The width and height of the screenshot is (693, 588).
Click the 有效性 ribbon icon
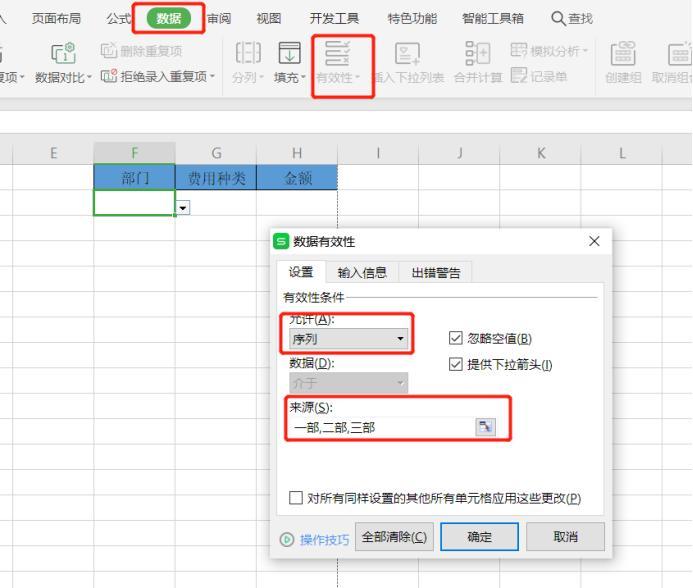338,53
